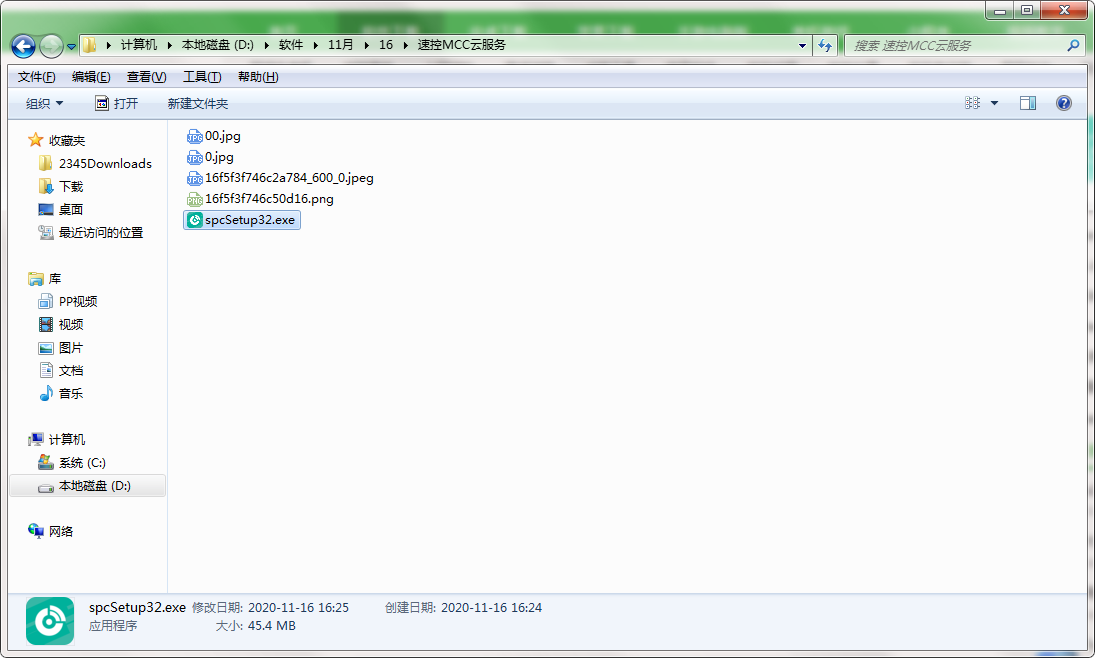The height and width of the screenshot is (658, 1095).
Task: Click the JPG icon of 0.jpg
Action: coord(195,158)
